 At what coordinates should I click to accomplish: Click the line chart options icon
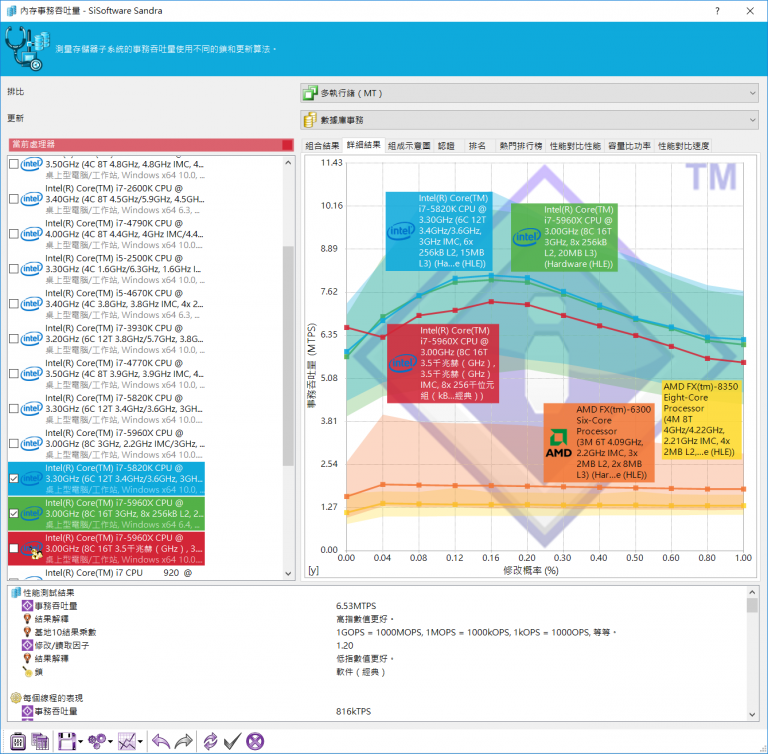(127, 741)
